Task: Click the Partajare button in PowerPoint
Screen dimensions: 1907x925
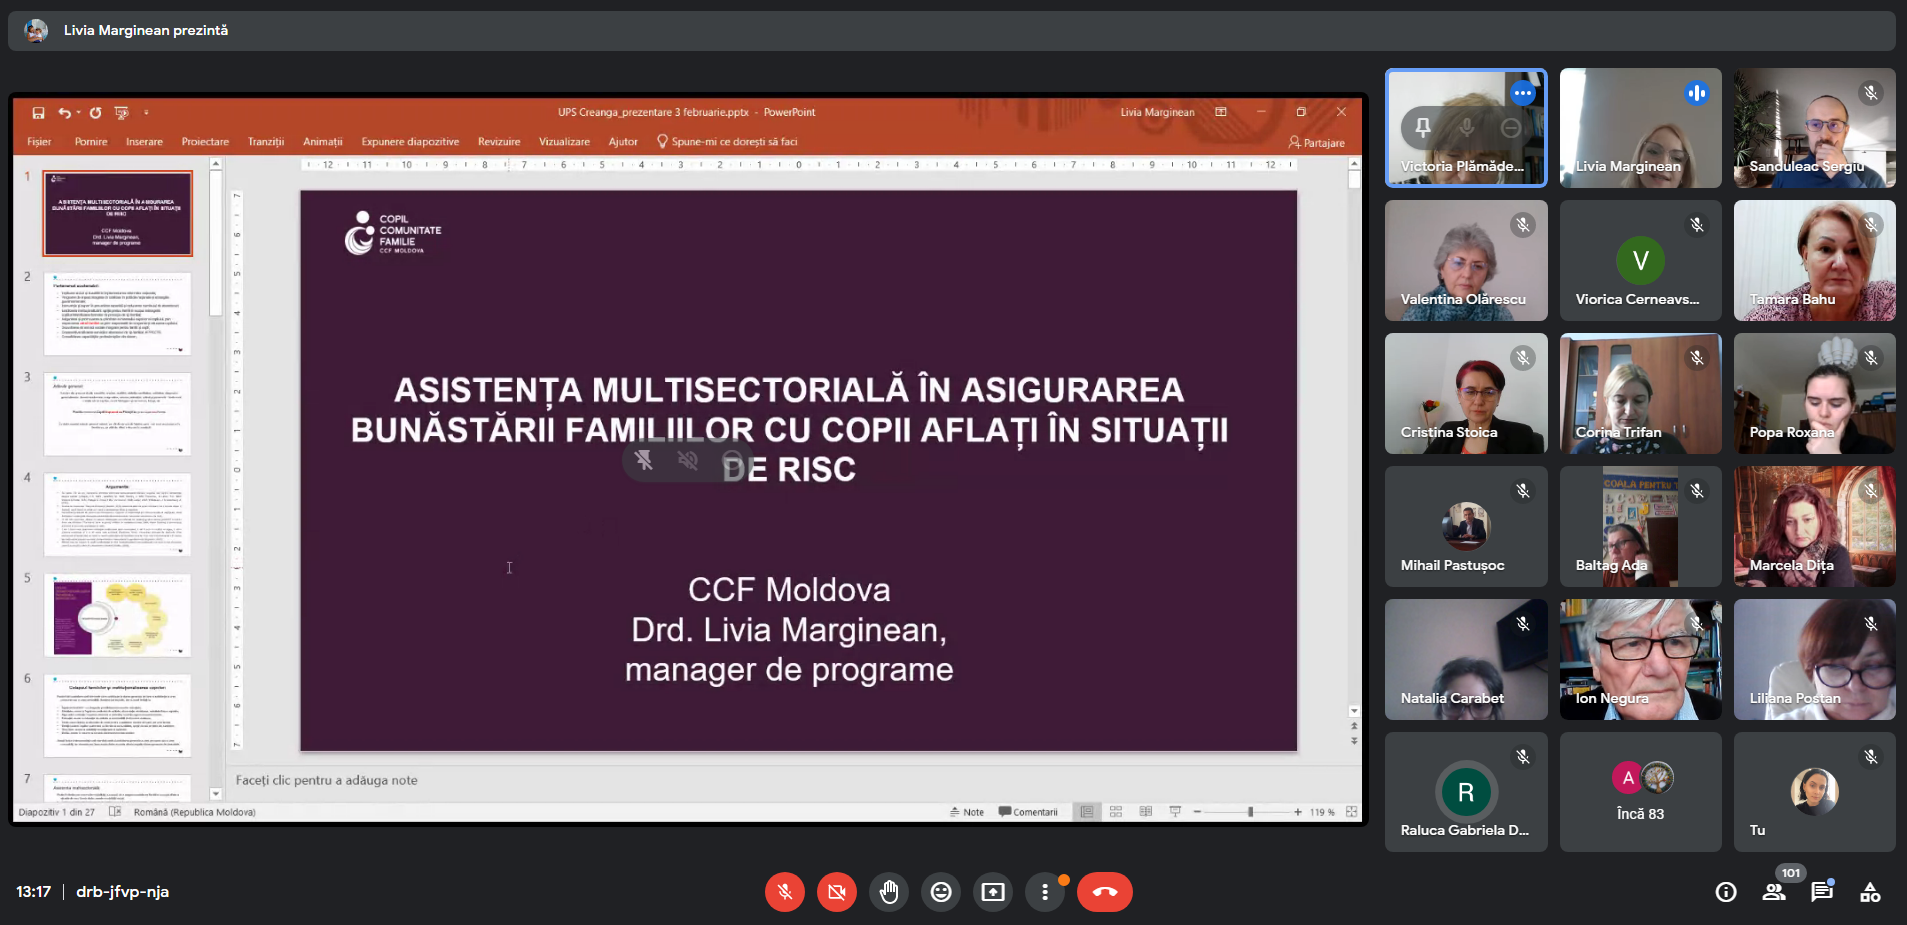Action: point(1317,142)
